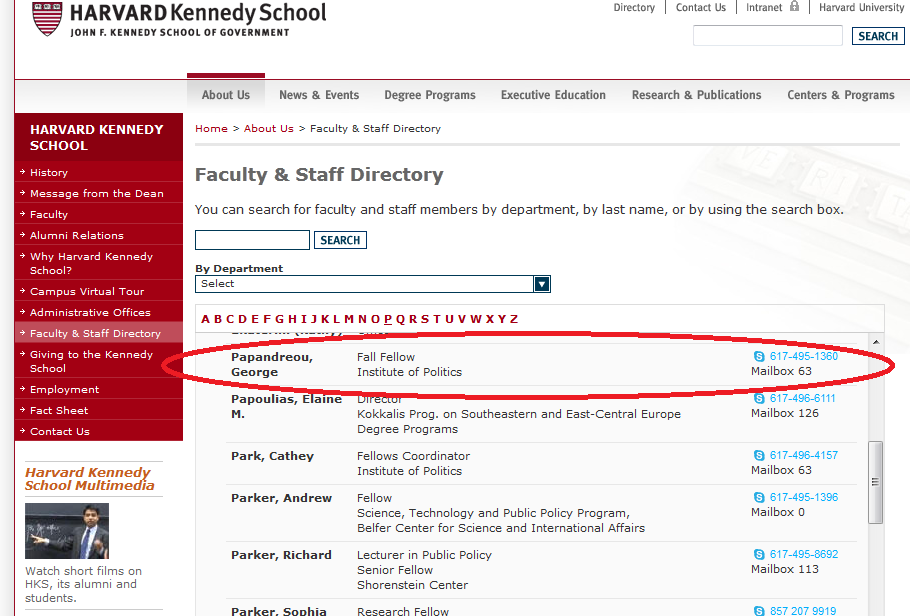Image resolution: width=910 pixels, height=616 pixels.
Task: Filter directory by letter A
Action: click(x=205, y=319)
